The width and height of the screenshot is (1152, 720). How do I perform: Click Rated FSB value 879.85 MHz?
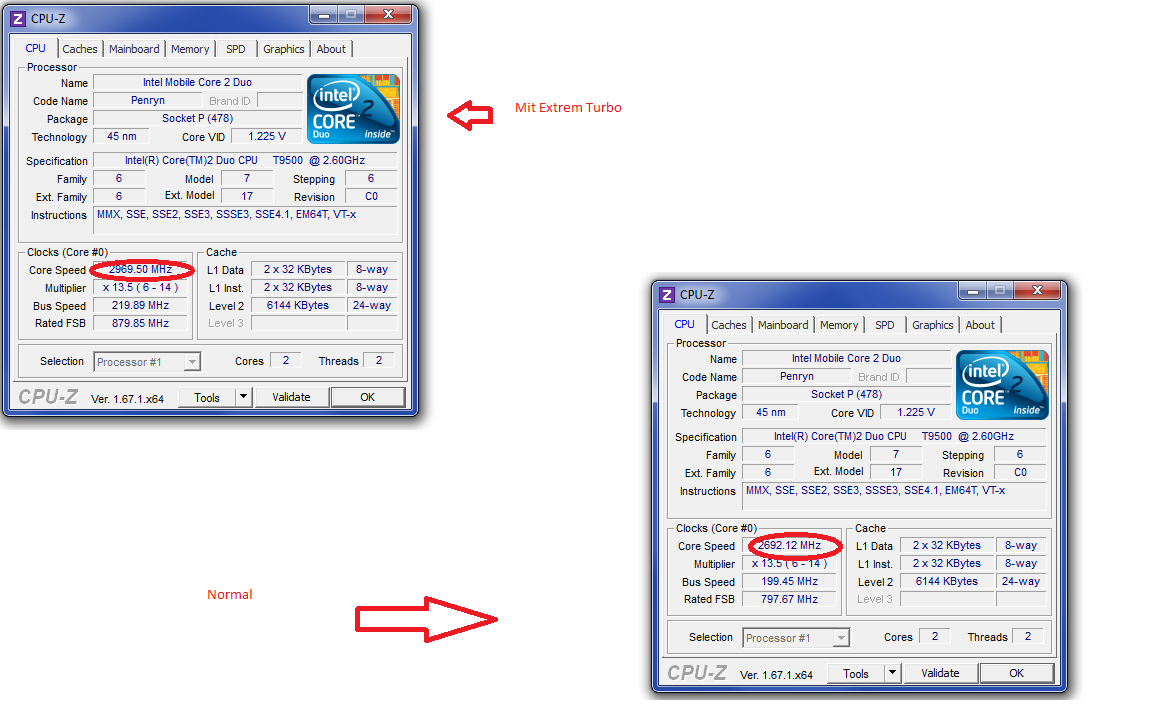pos(140,323)
